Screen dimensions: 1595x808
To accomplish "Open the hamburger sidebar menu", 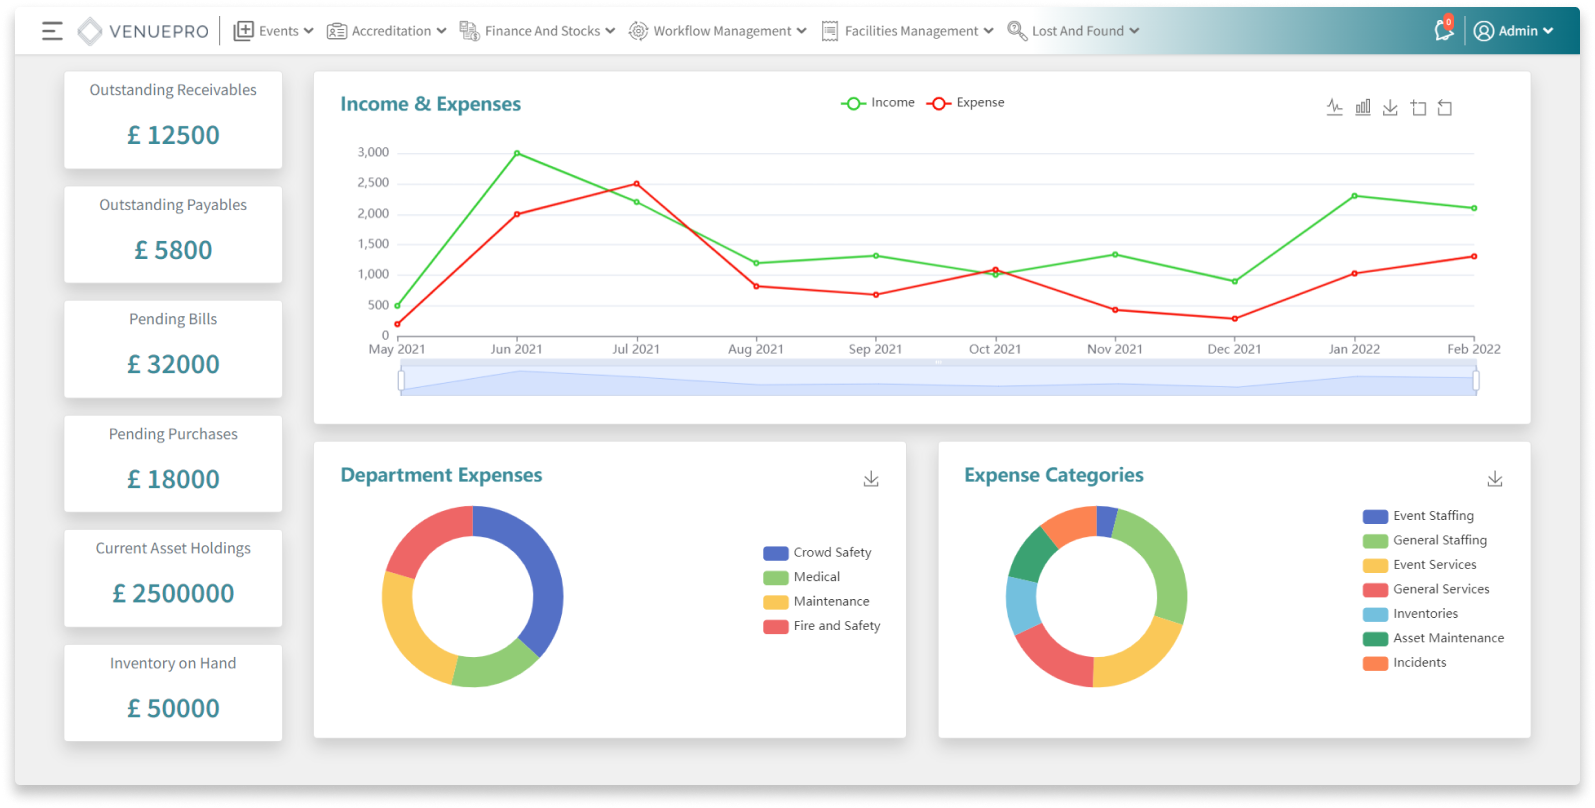I will coord(52,31).
